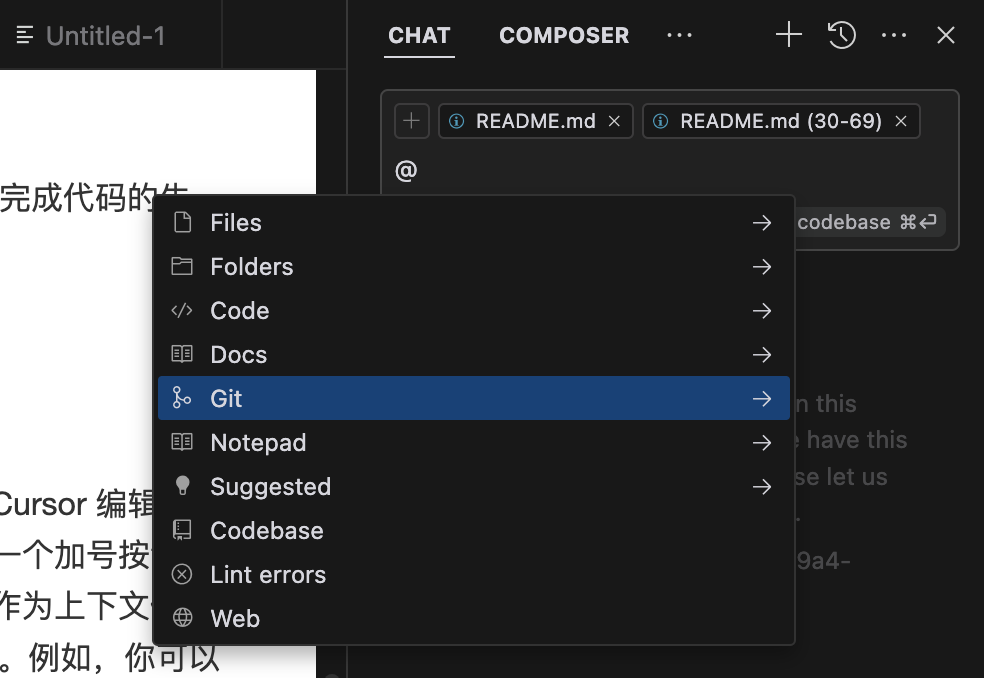The width and height of the screenshot is (984, 678).
Task: Choose Codebase from the list
Action: [474, 530]
